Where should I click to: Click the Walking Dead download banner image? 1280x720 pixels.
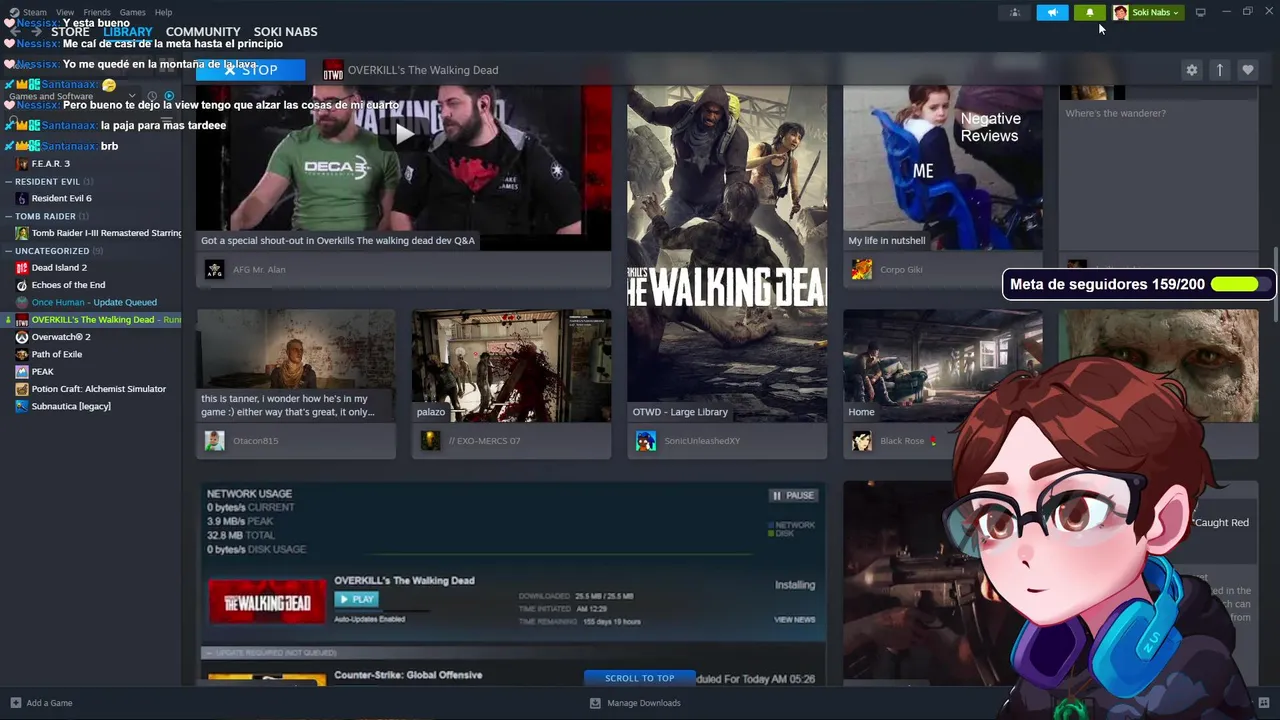point(267,602)
